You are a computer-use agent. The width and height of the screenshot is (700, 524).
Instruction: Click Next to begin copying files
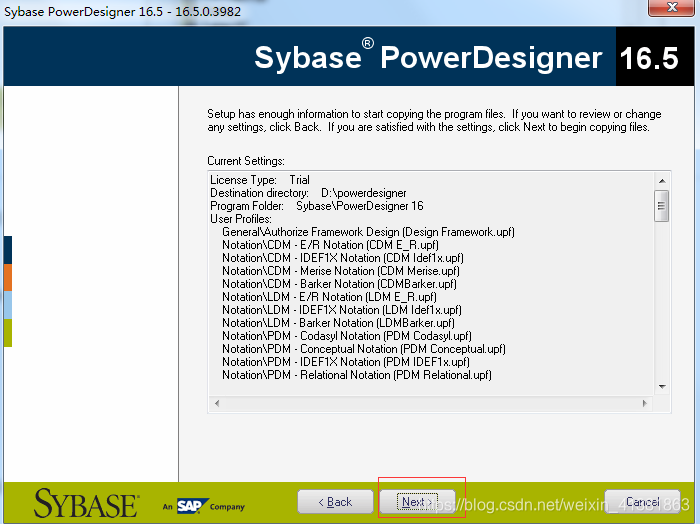417,502
